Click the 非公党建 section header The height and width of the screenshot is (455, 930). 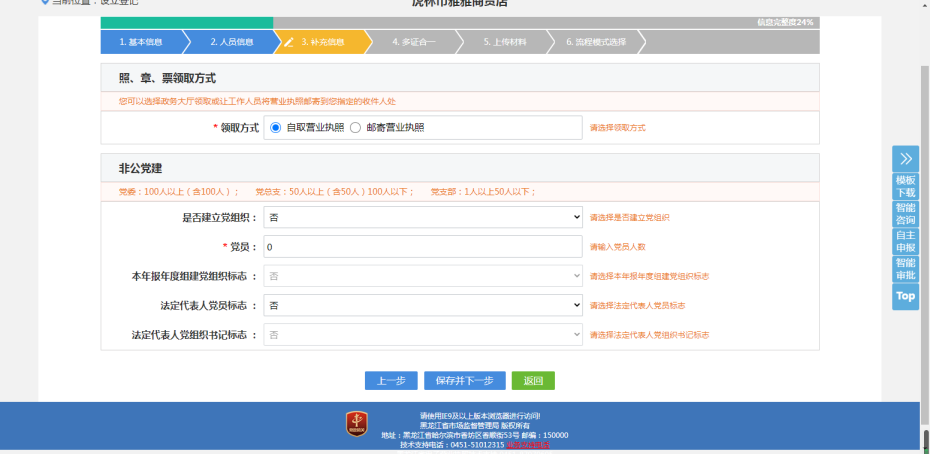(x=460, y=168)
